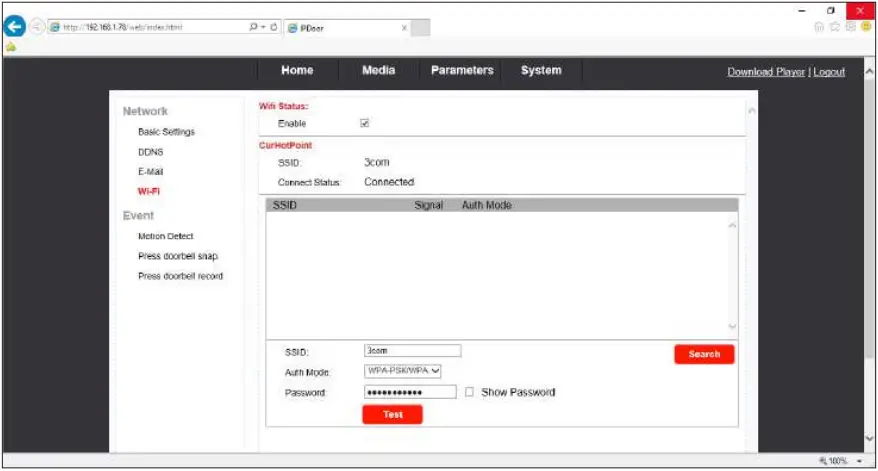Image resolution: width=878 pixels, height=471 pixels.
Task: Toggle the Wifi Enable checkbox
Action: (365, 123)
